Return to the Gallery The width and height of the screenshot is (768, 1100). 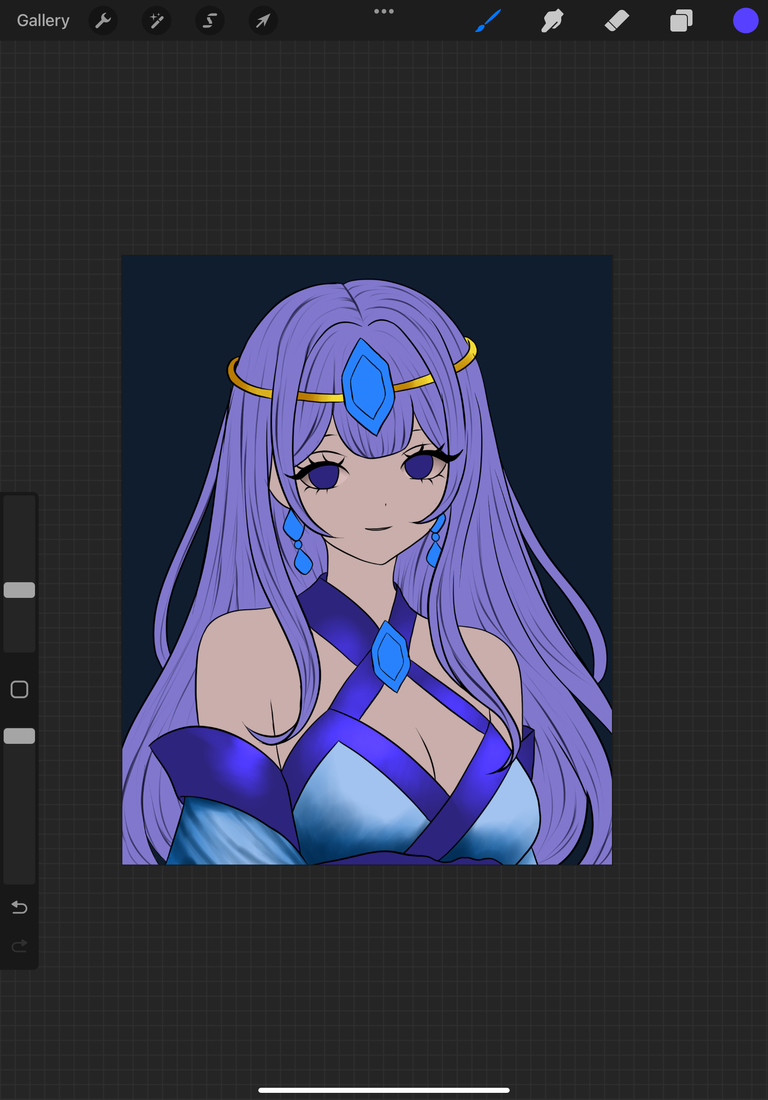[x=43, y=20]
